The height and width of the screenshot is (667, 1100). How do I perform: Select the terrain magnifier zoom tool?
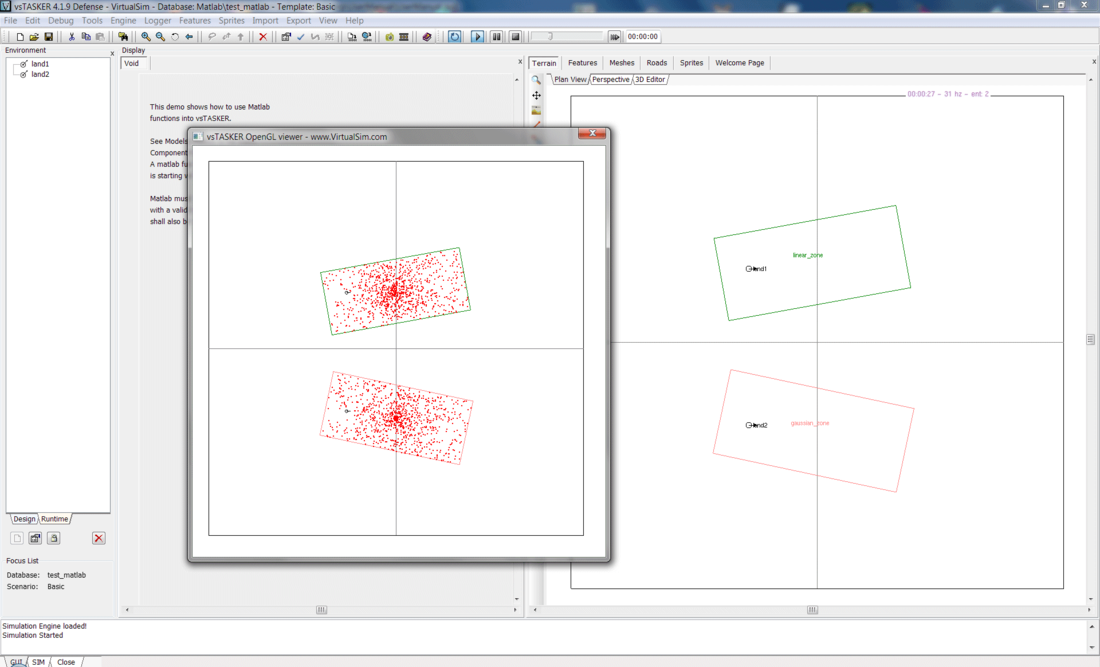point(537,80)
